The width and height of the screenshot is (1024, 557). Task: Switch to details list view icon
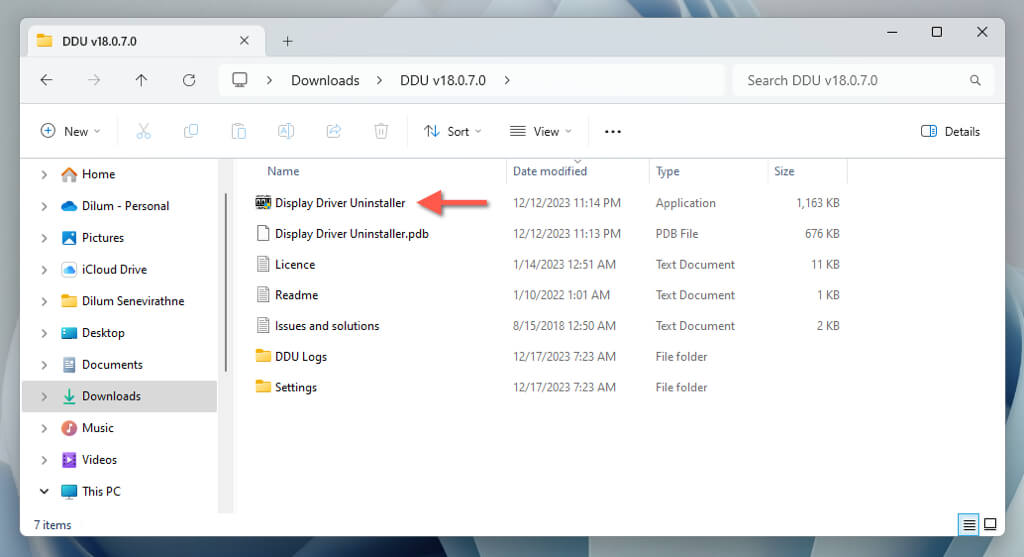968,524
